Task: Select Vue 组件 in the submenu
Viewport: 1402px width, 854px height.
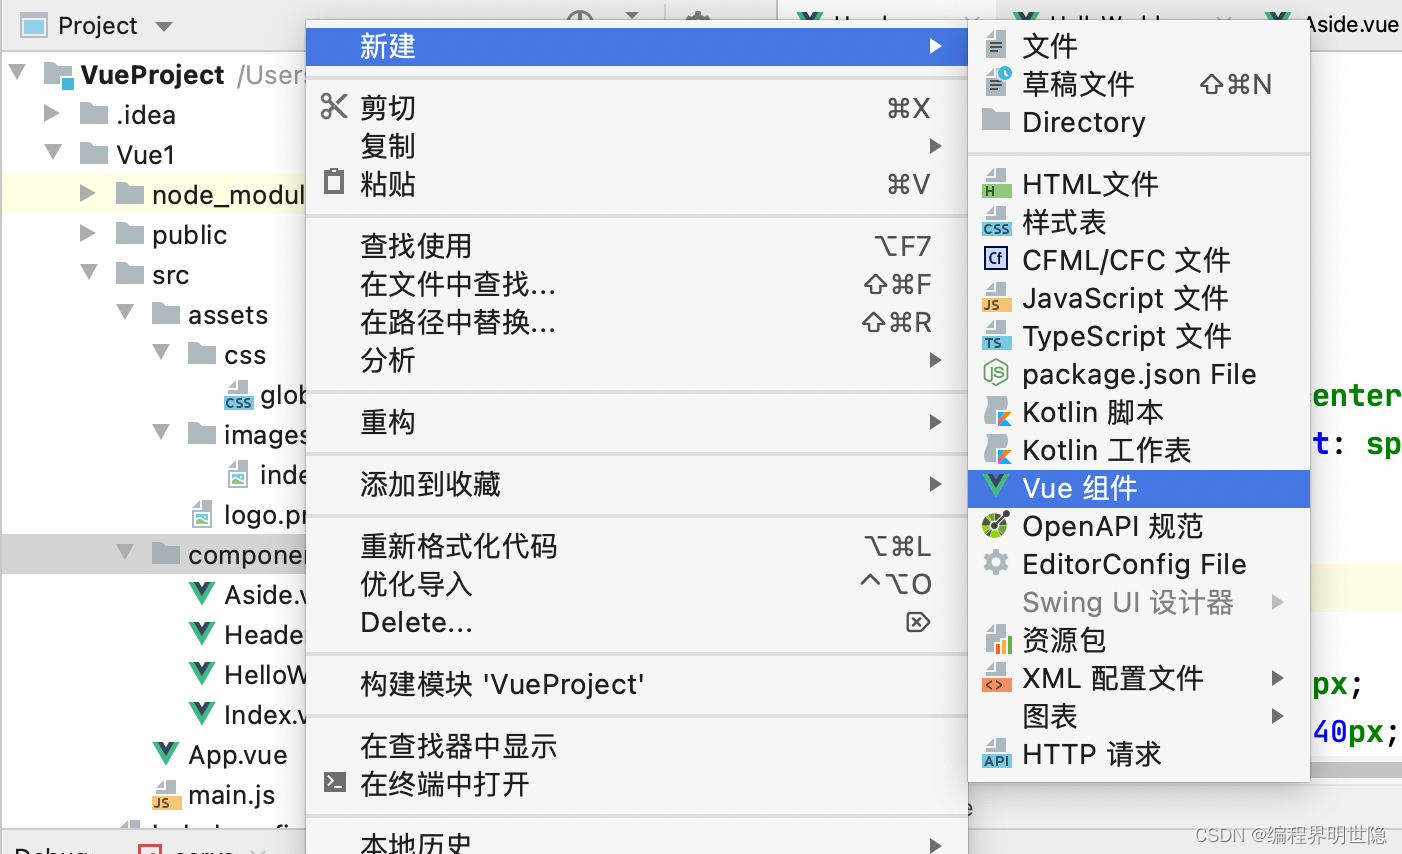Action: tap(1139, 488)
